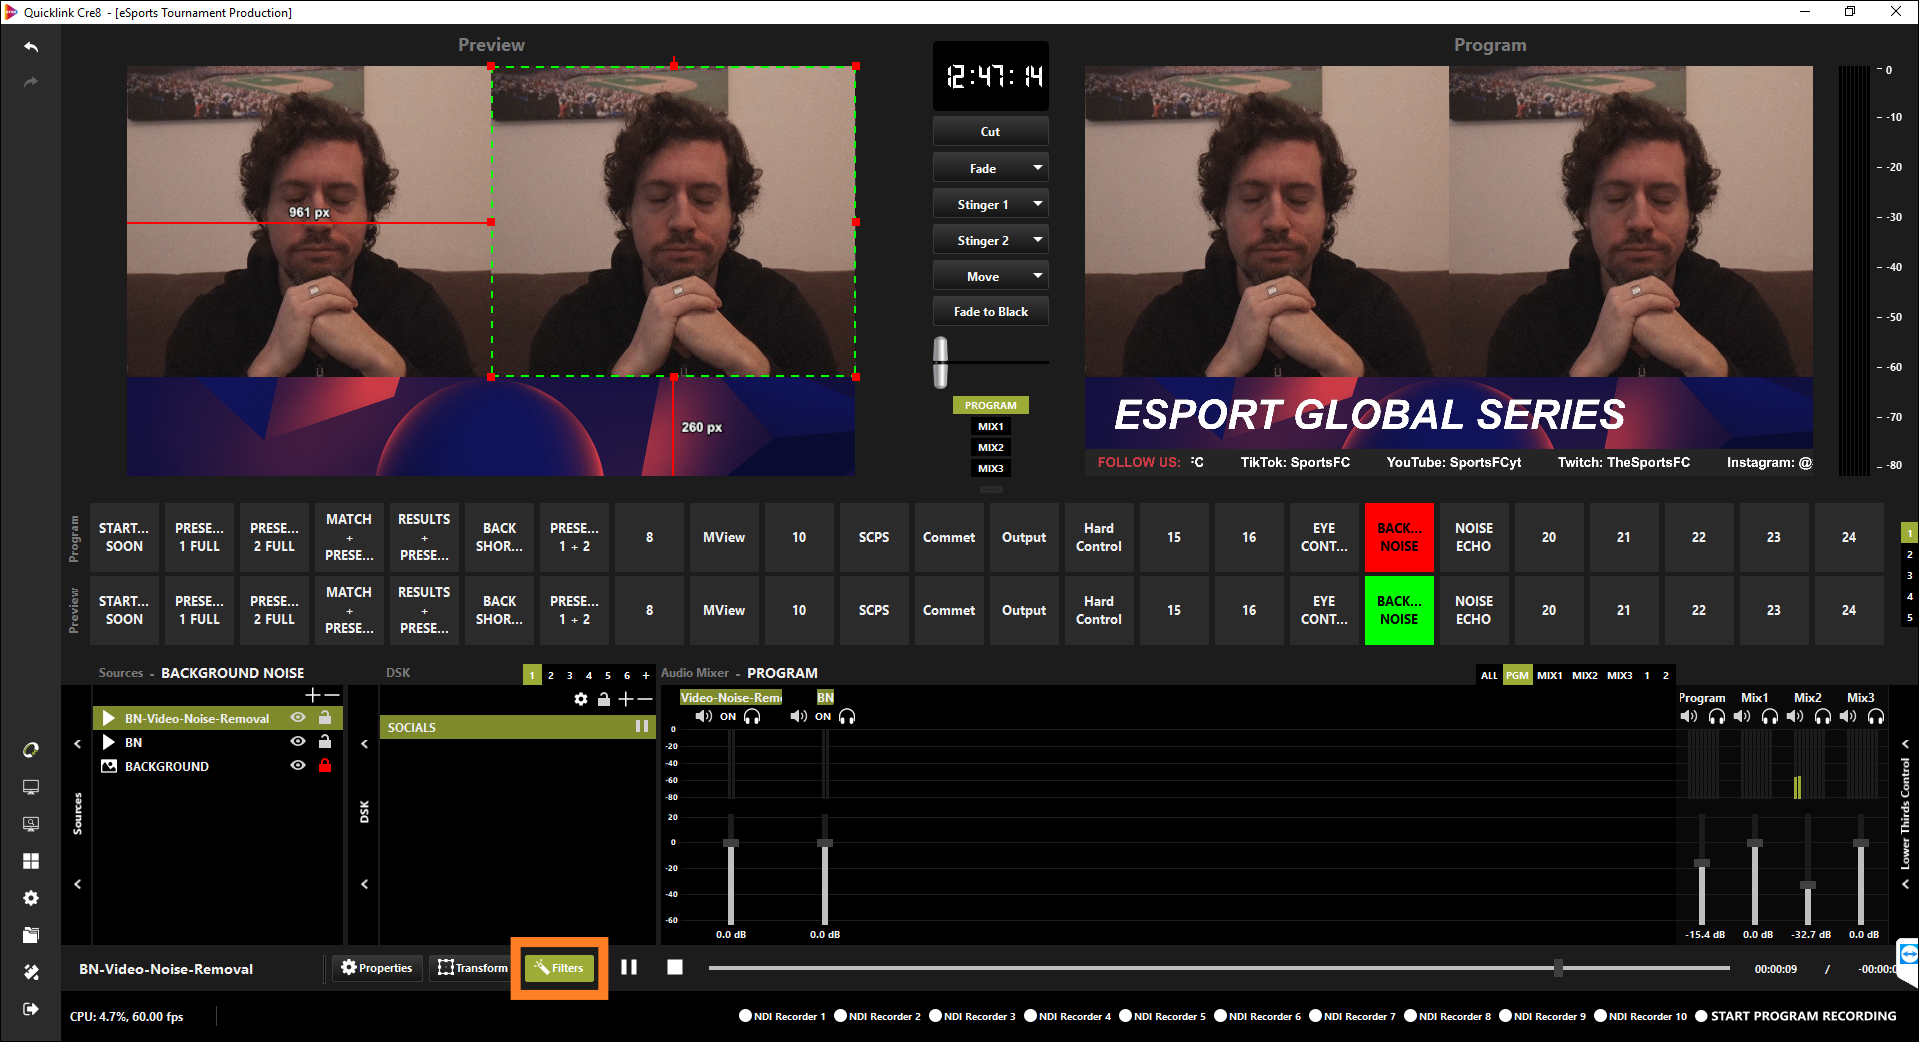Remove the DSK item with minus icon
This screenshot has height=1042, width=1919.
(x=645, y=699)
